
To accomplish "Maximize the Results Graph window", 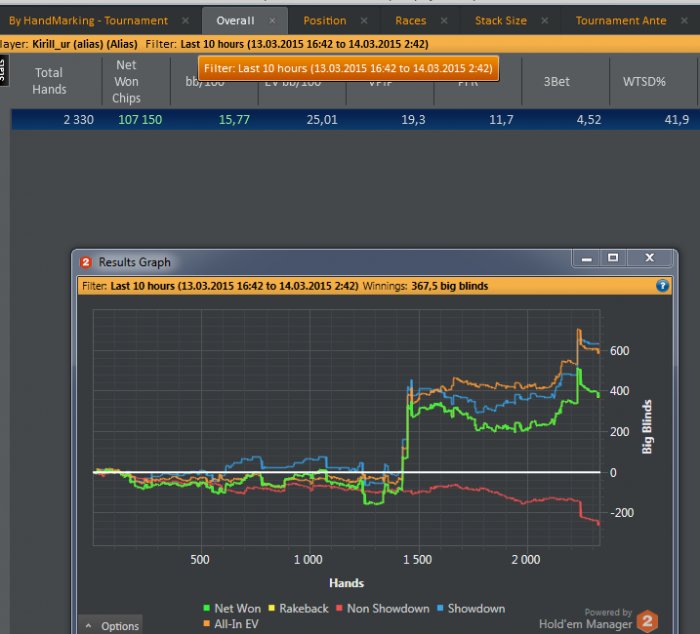I will [613, 258].
